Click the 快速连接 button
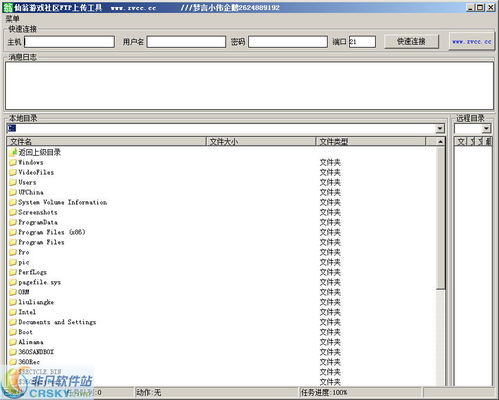 tap(411, 42)
